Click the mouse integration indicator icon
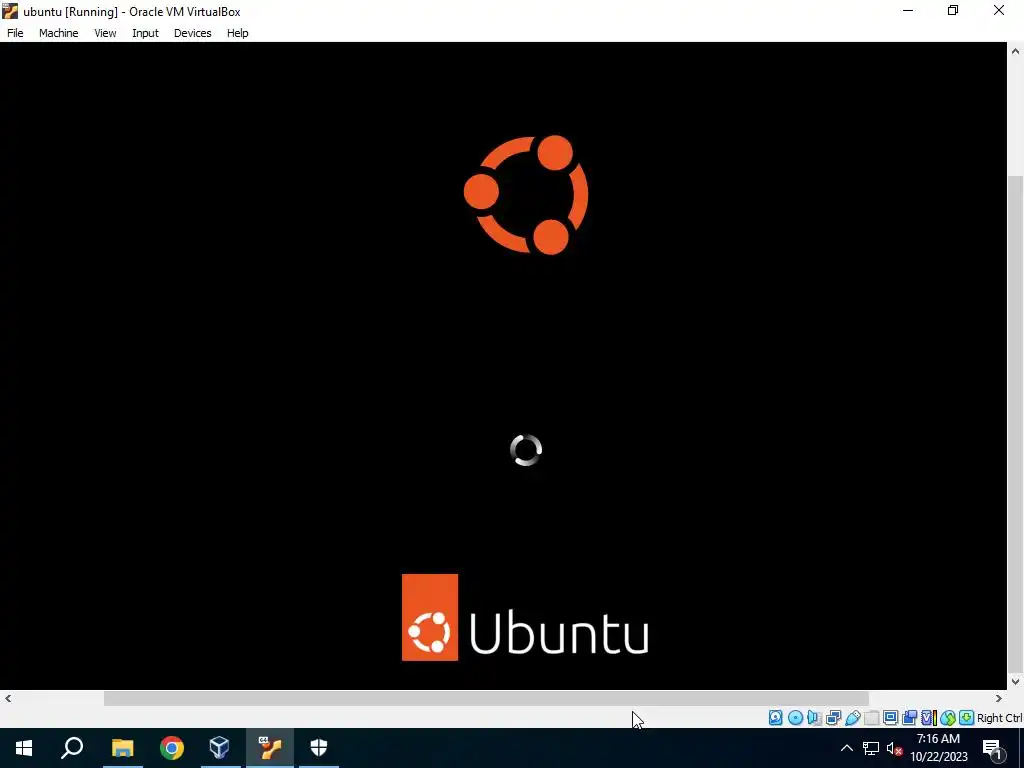The height and width of the screenshot is (768, 1024). click(948, 718)
